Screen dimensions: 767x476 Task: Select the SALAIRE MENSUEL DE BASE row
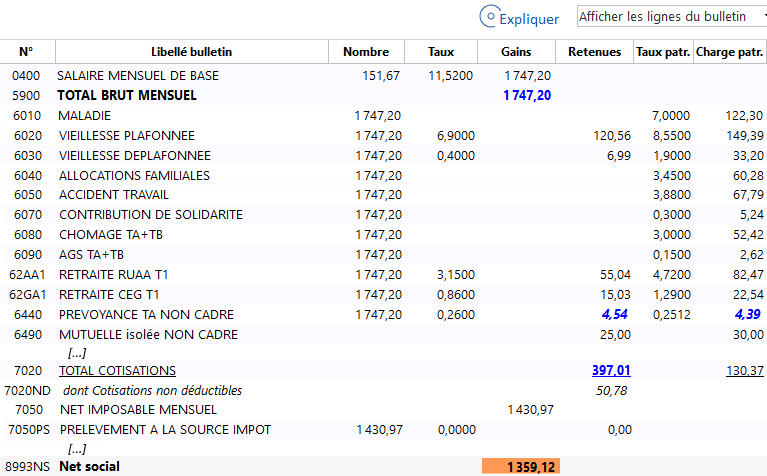click(138, 76)
